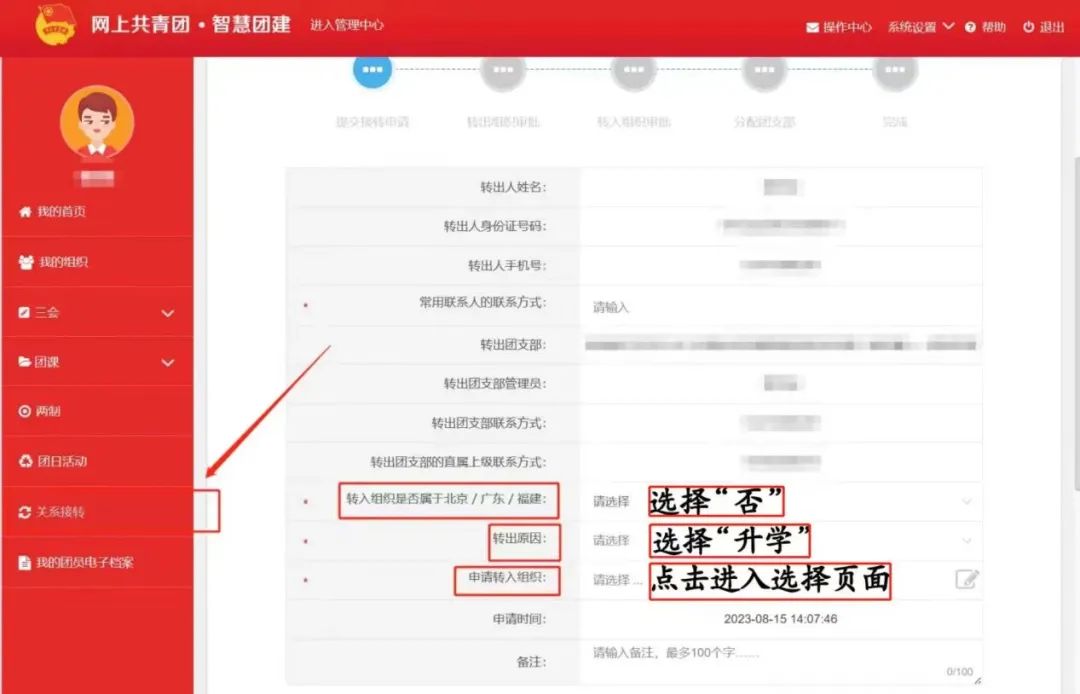This screenshot has height=694, width=1080.
Task: Click the 进入管理中心 link
Action: point(346,25)
